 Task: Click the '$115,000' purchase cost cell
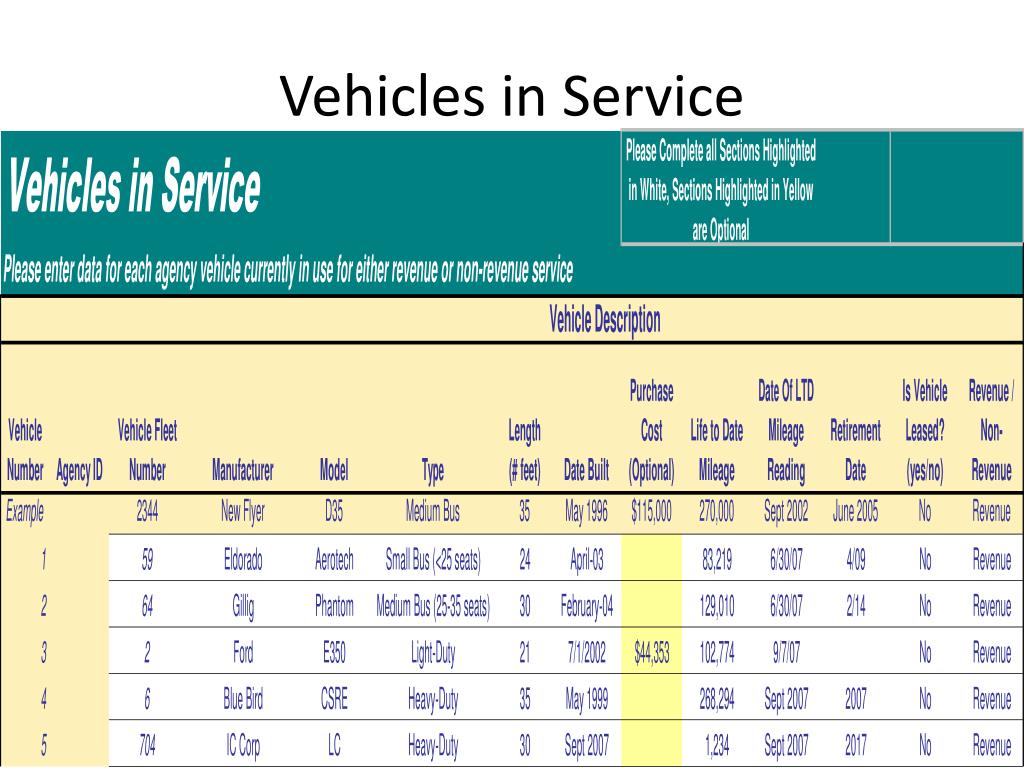651,511
